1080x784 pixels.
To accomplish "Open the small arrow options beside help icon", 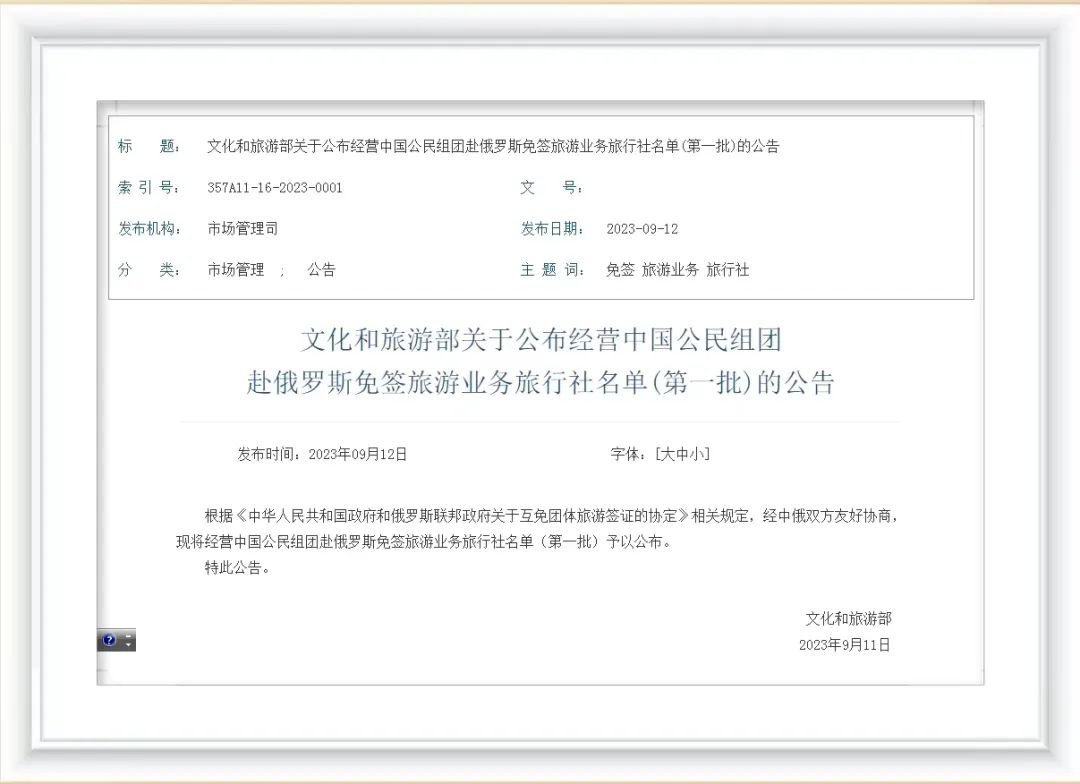I will click(x=129, y=641).
